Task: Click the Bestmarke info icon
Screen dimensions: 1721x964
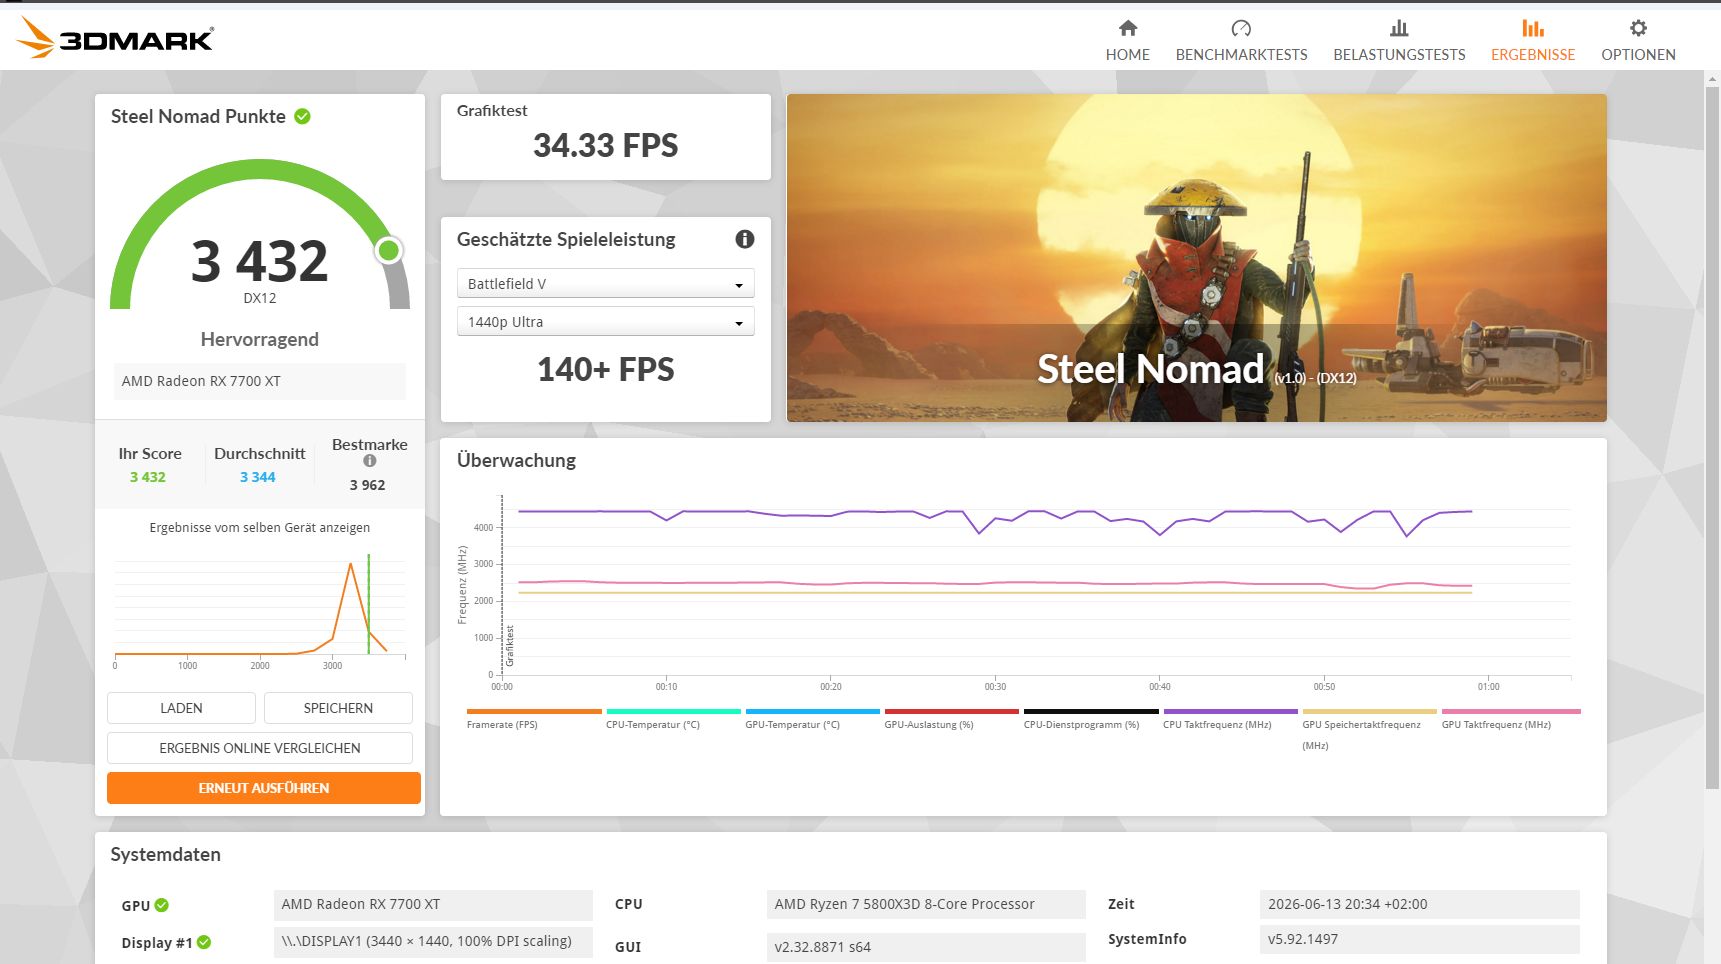Action: pyautogui.click(x=370, y=461)
